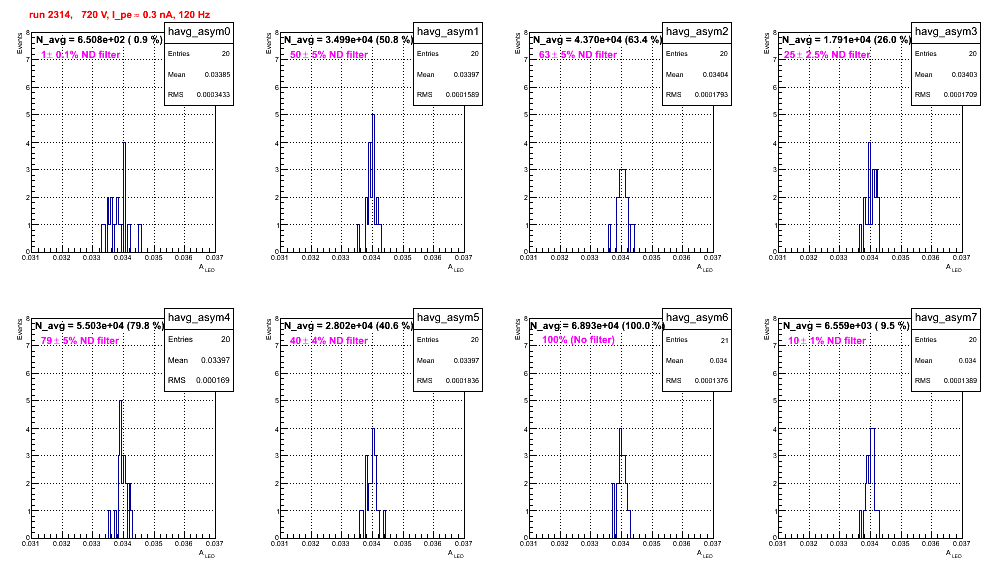Click N_avg = 3.499e+04 (50.8 %) label
Viewport: 996px width, 572px height.
coord(348,40)
